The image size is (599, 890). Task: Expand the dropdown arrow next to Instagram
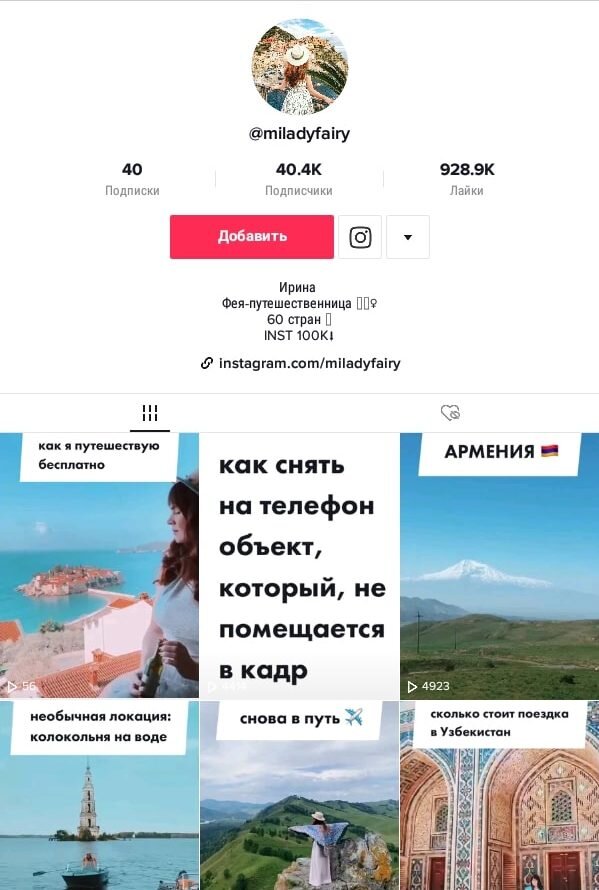[x=408, y=237]
